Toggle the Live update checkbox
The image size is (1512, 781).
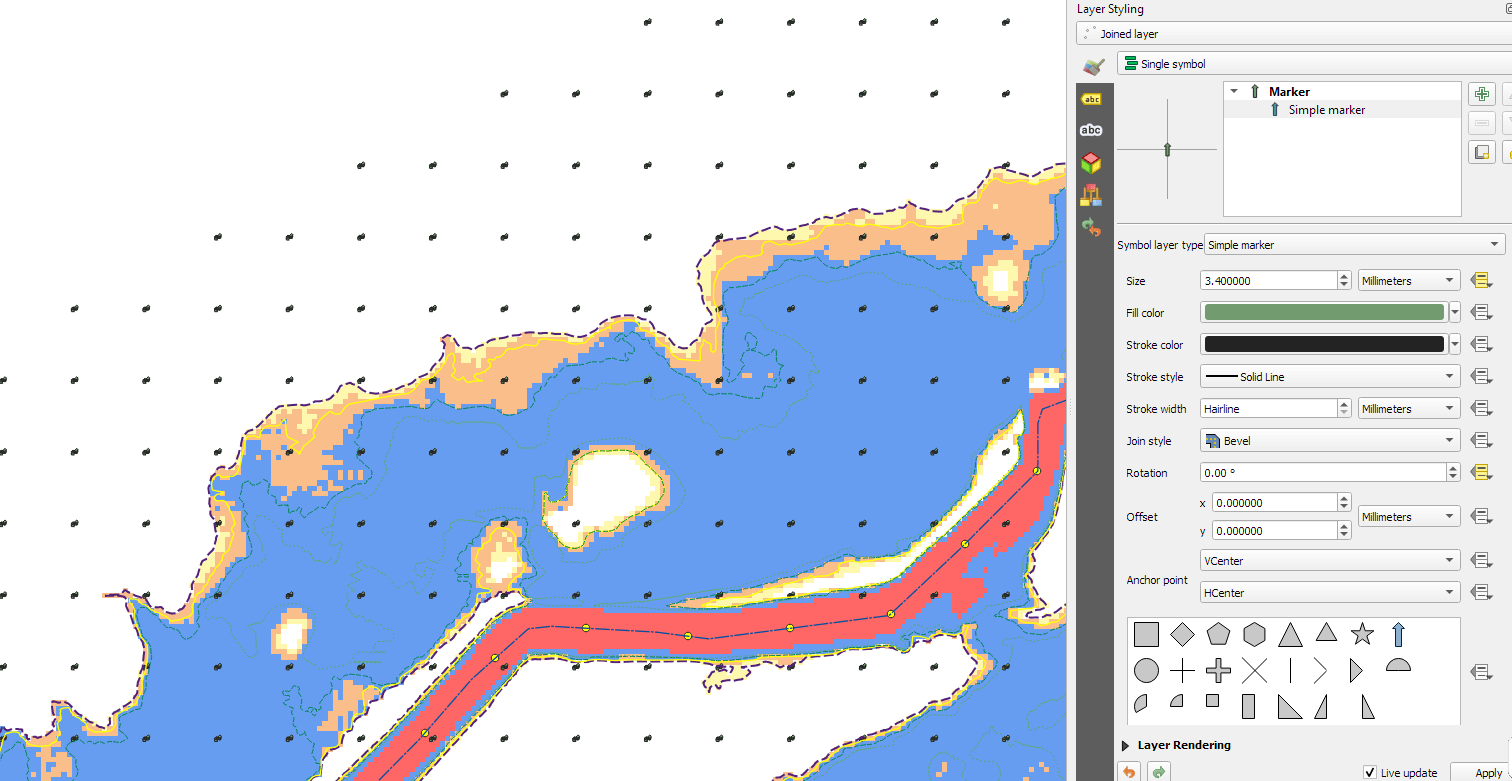tap(1369, 772)
